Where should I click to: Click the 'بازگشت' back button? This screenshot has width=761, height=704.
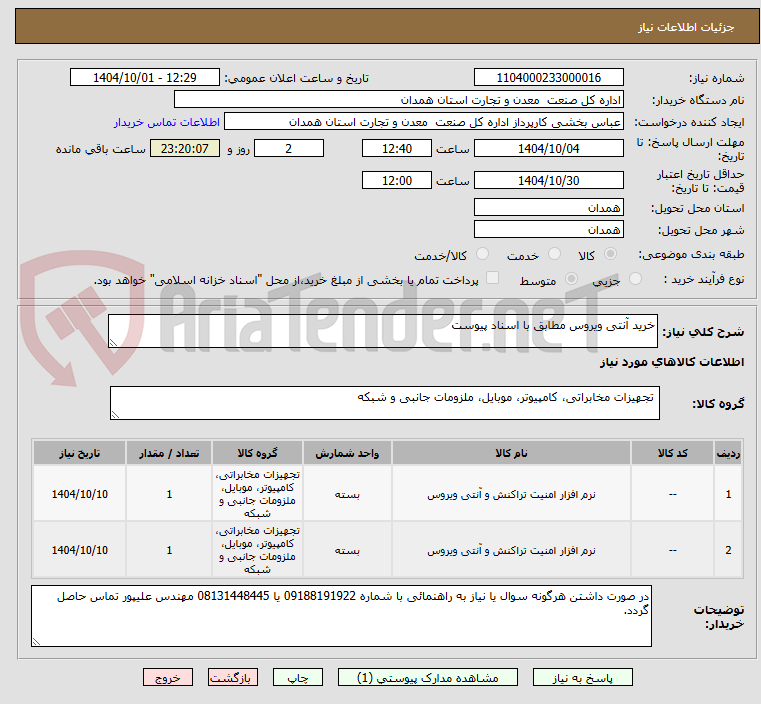232,677
